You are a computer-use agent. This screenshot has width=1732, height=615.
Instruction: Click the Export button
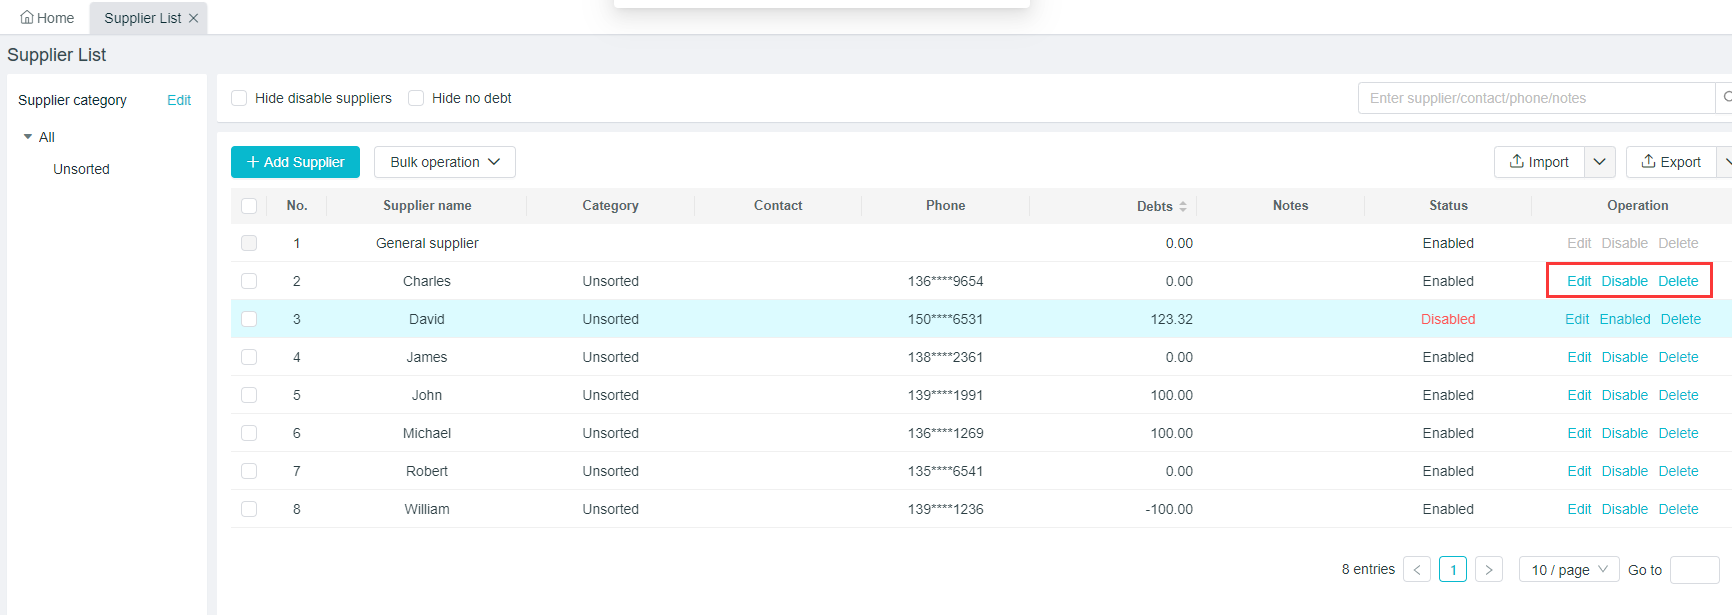pyautogui.click(x=1671, y=162)
